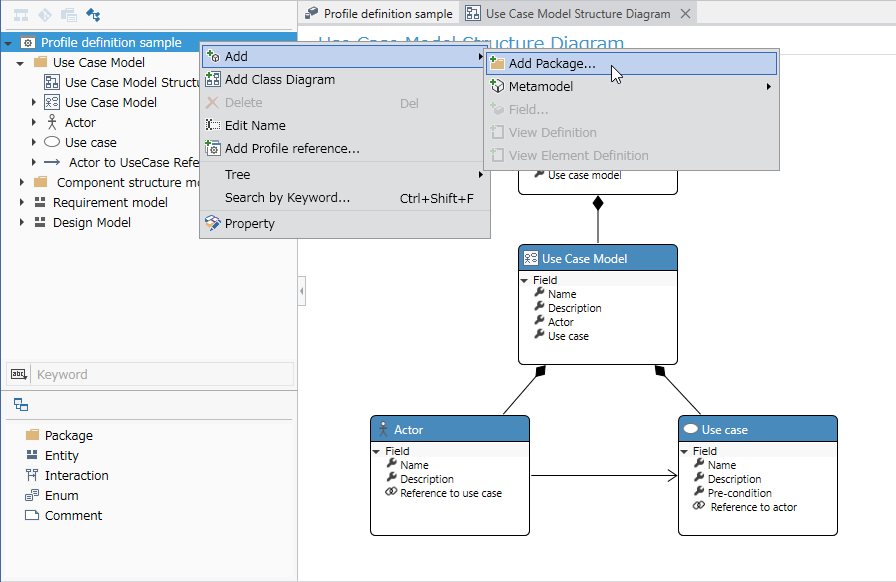896x582 pixels.
Task: Open the Tree submenu
Action: click(345, 174)
